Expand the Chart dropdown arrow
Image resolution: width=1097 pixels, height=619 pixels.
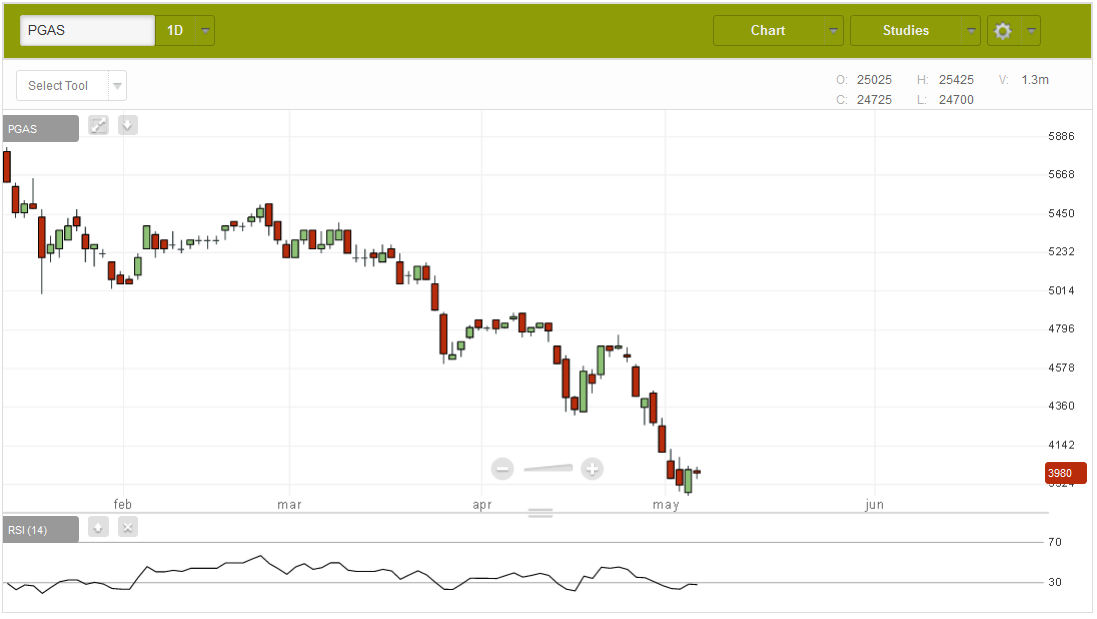pyautogui.click(x=833, y=31)
